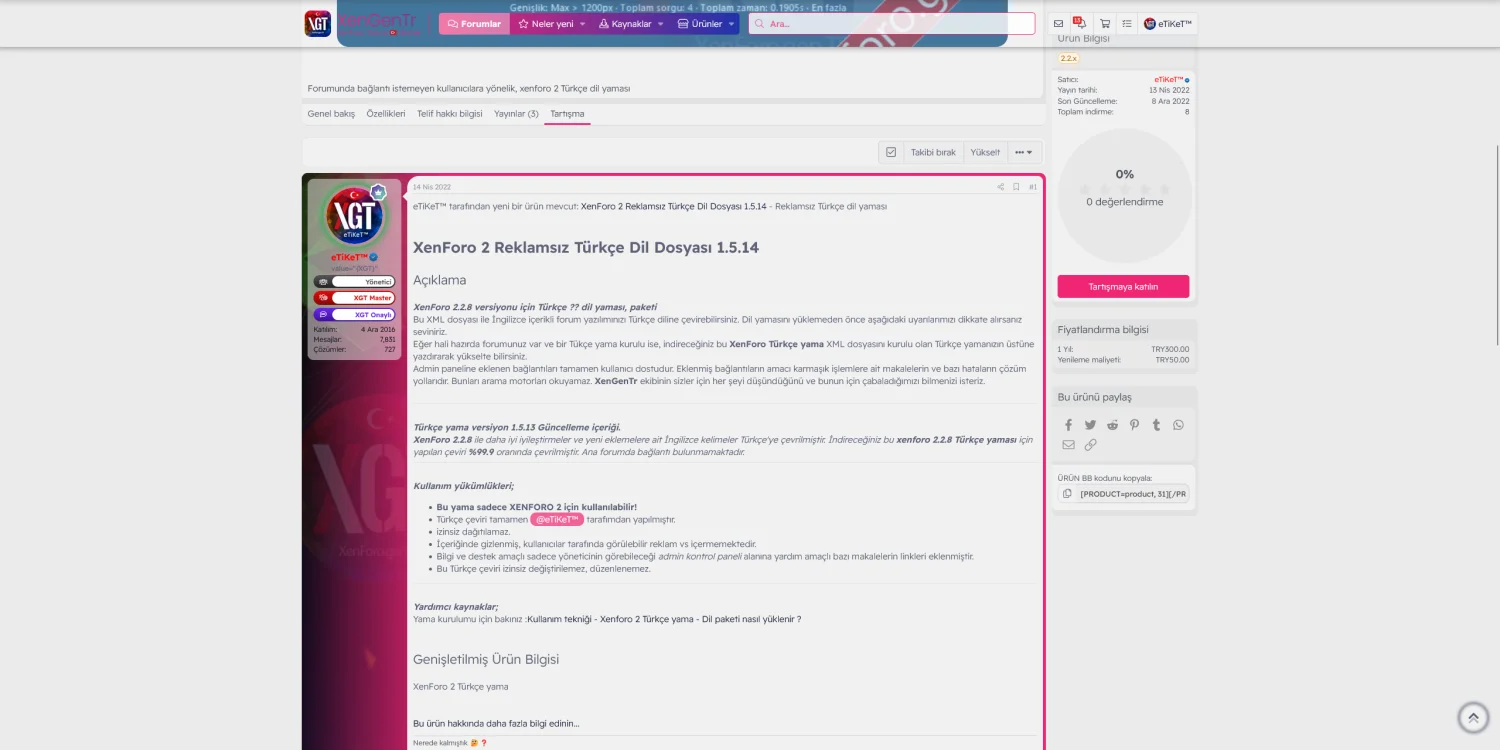
Task: Open the checklist icon in header
Action: coord(1127,24)
